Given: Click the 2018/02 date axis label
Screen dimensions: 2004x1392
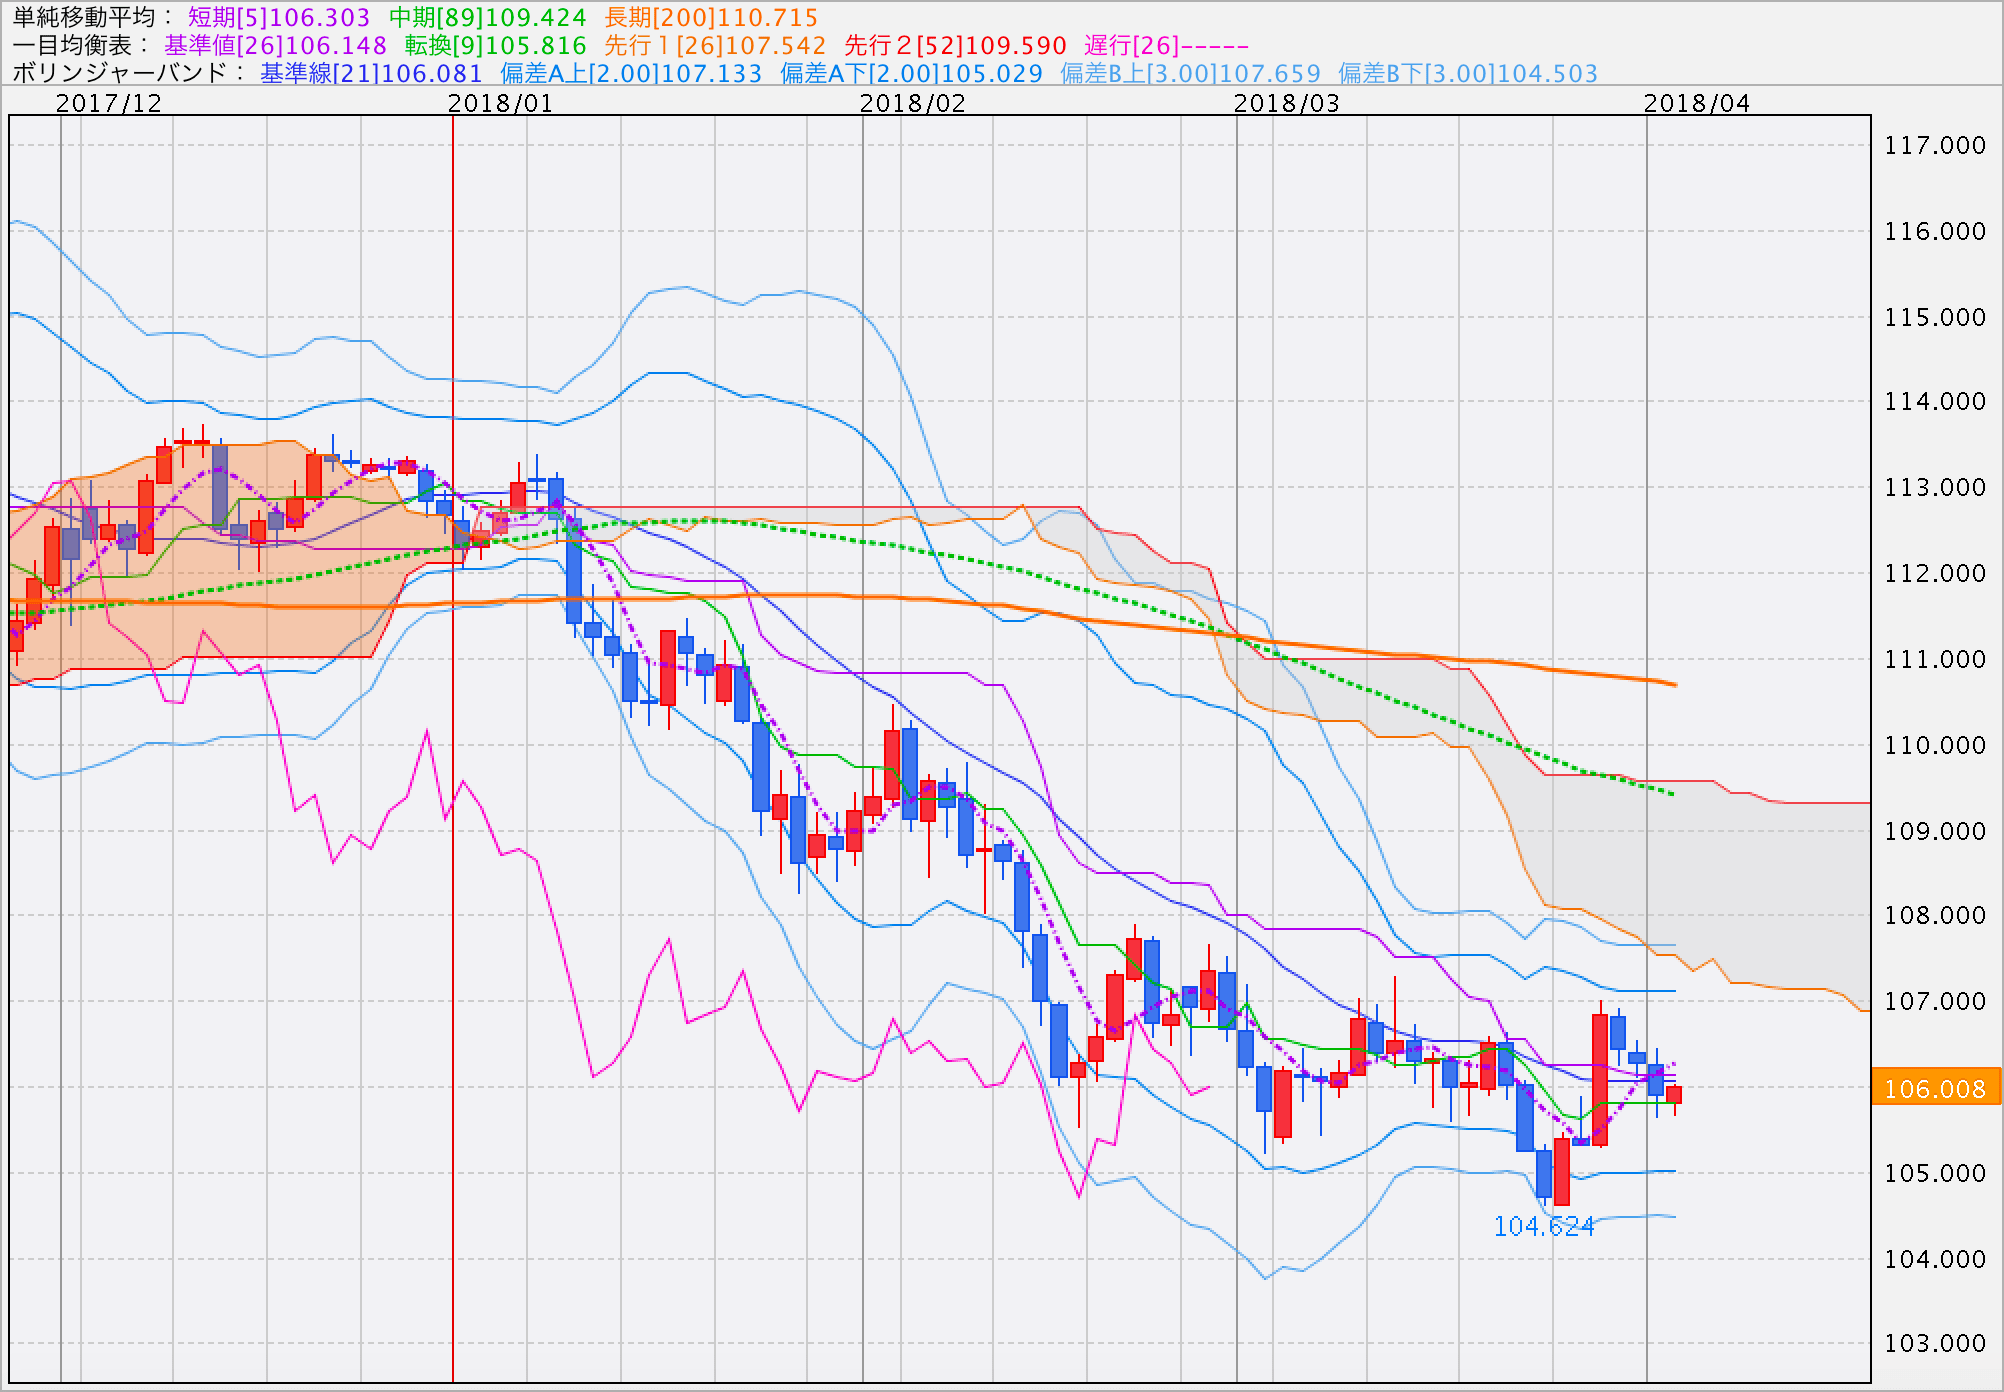Looking at the screenshot, I should click(913, 103).
